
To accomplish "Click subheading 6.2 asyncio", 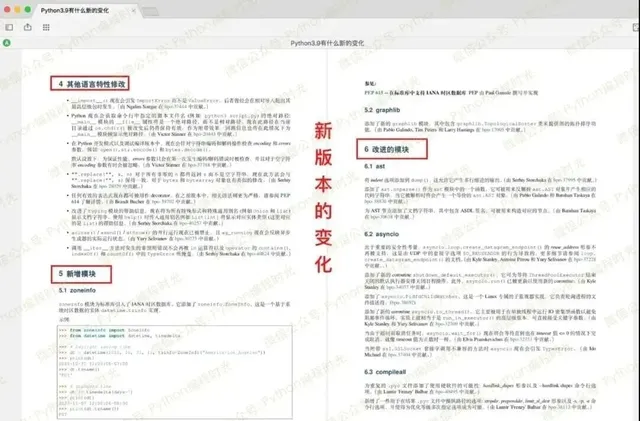I will (x=382, y=234).
